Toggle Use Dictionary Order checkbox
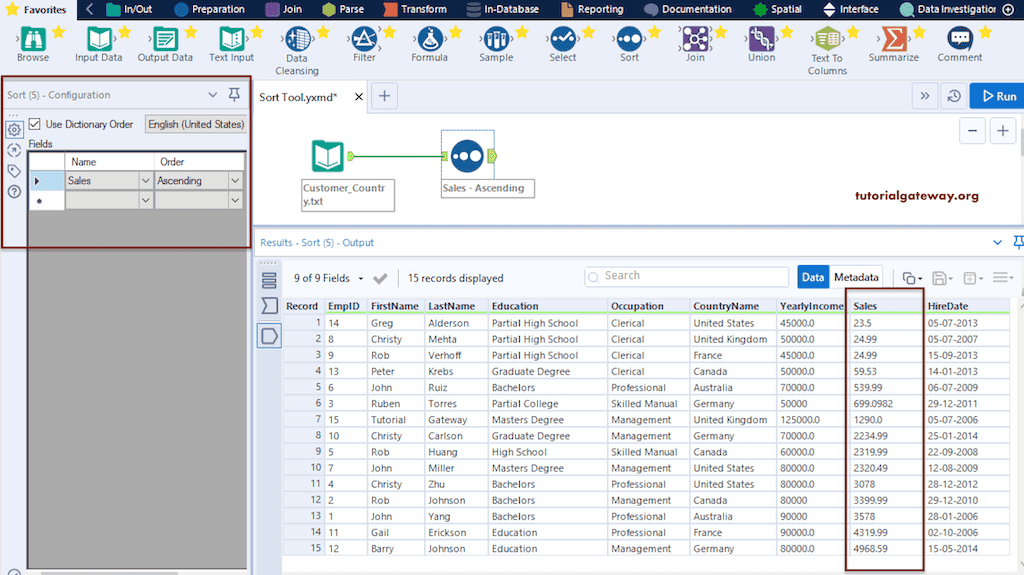This screenshot has width=1024, height=575. [x=36, y=124]
